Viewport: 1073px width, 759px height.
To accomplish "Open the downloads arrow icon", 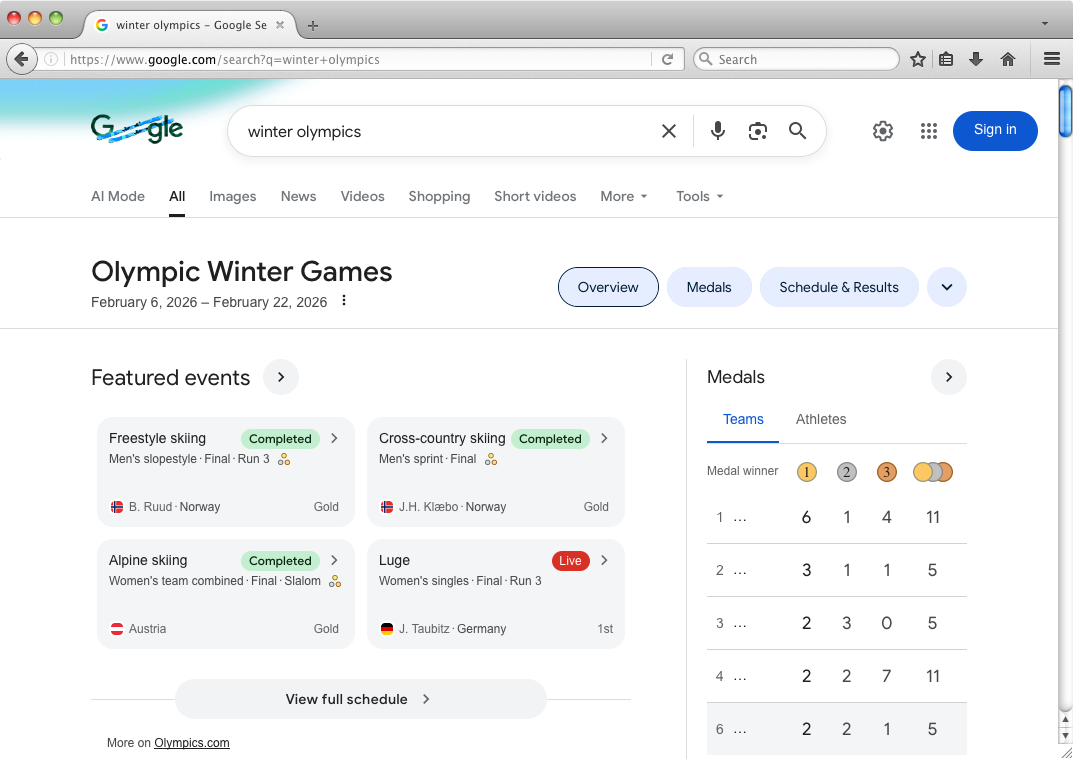I will 976,60.
